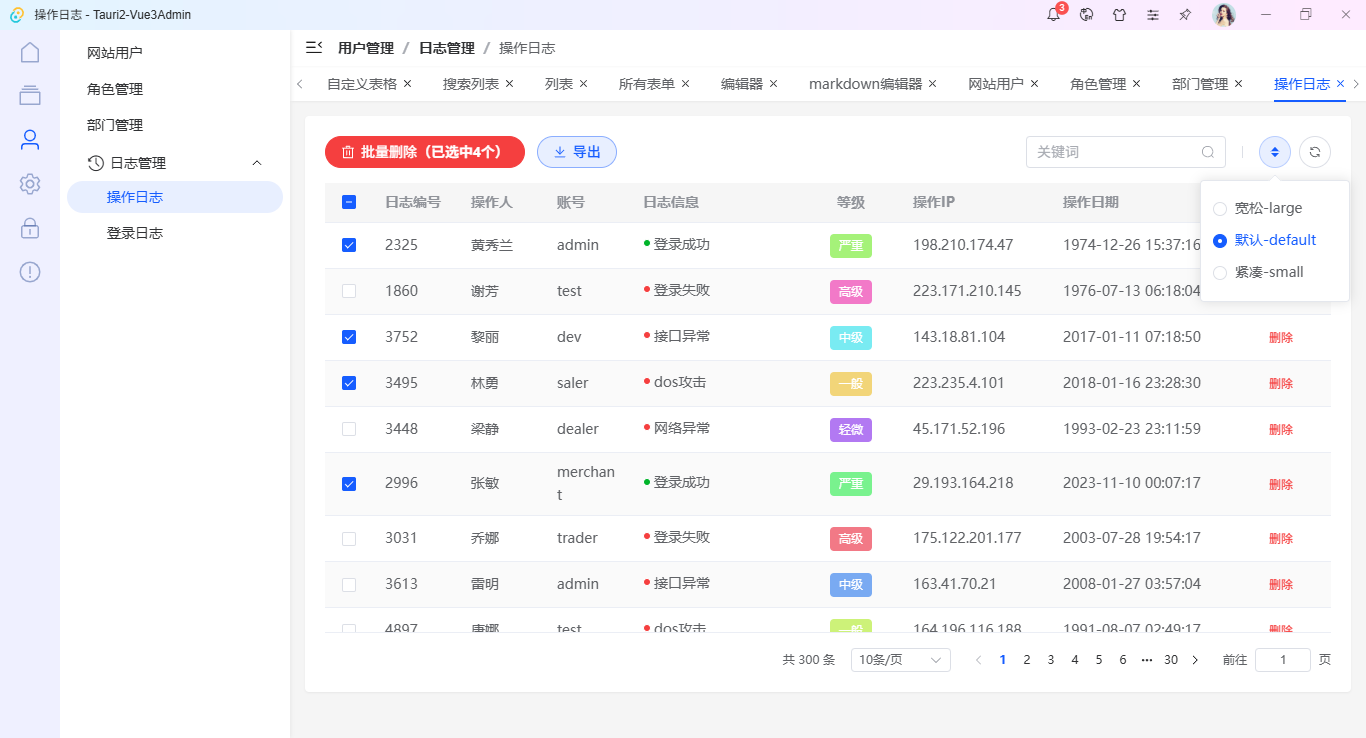Click 删除 on the 黎丽 row
The image size is (1366, 738).
click(x=1281, y=337)
